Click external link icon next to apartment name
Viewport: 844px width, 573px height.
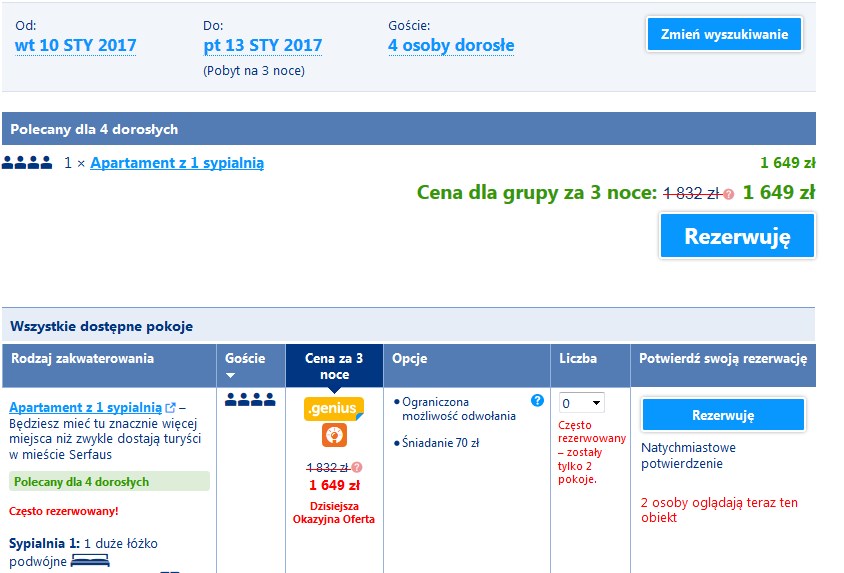(171, 408)
